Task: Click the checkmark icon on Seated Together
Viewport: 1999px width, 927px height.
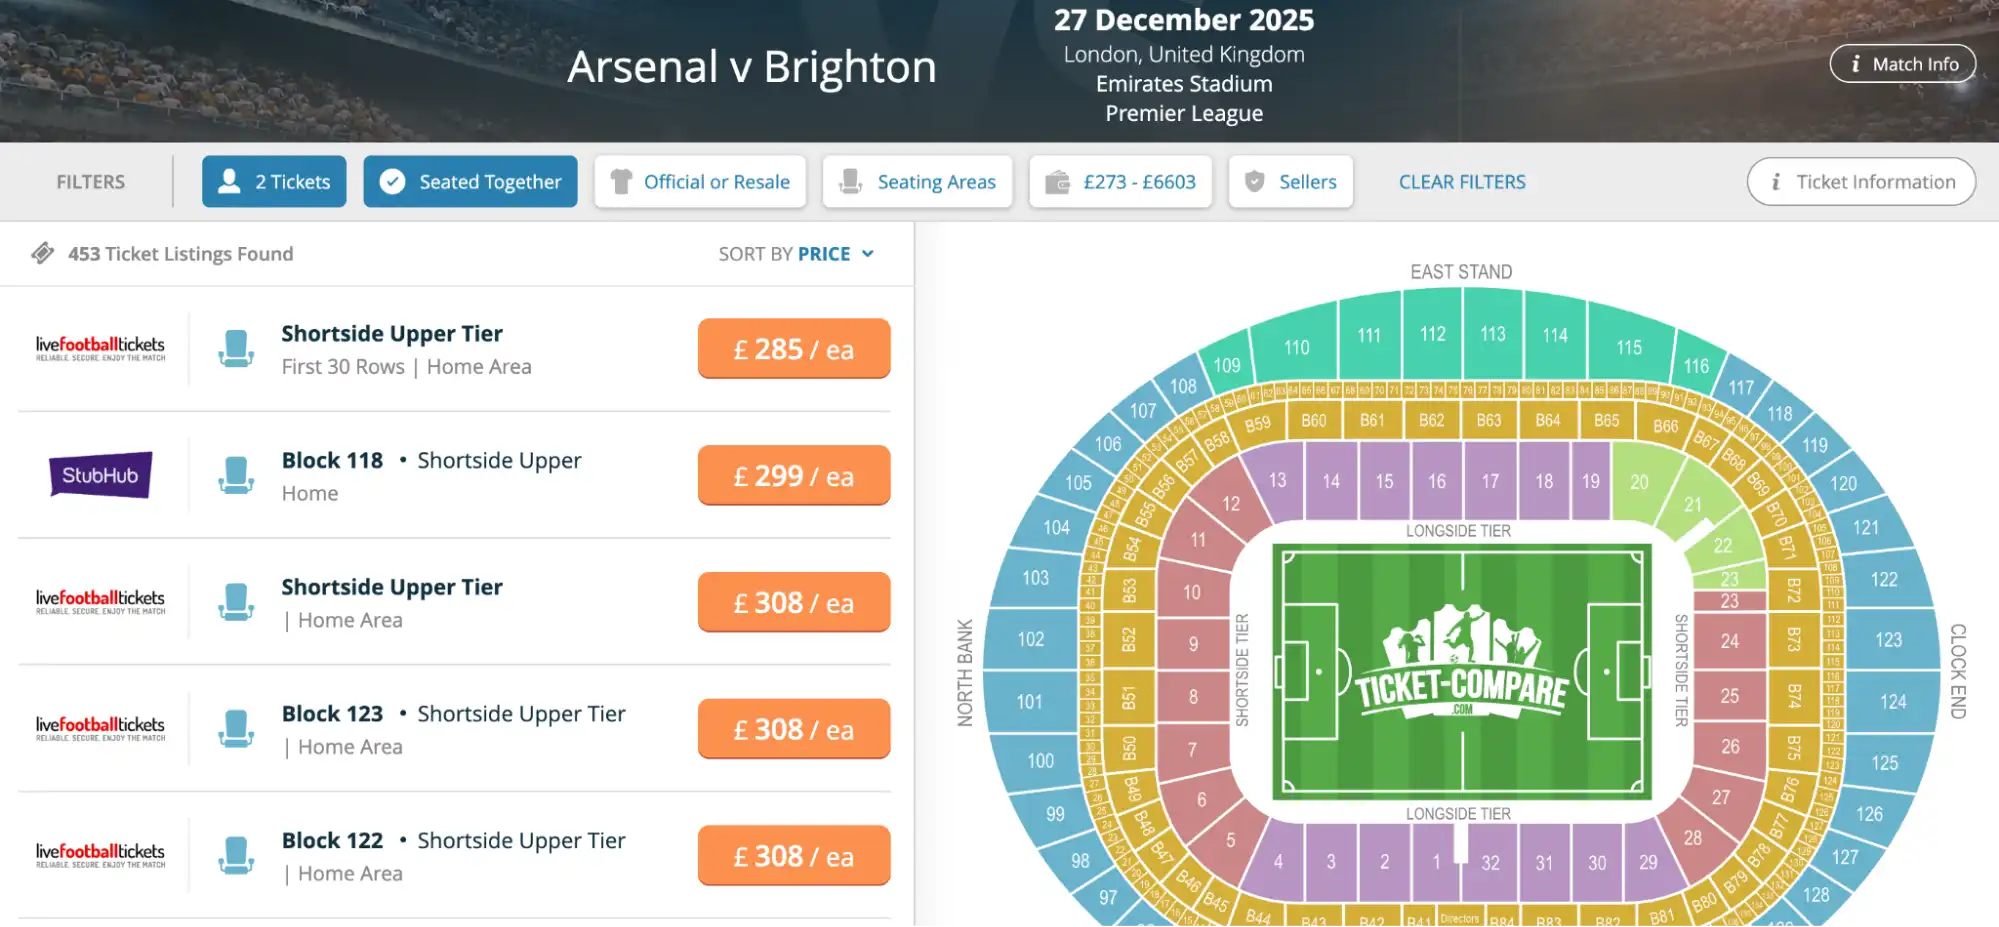Action: pyautogui.click(x=392, y=181)
